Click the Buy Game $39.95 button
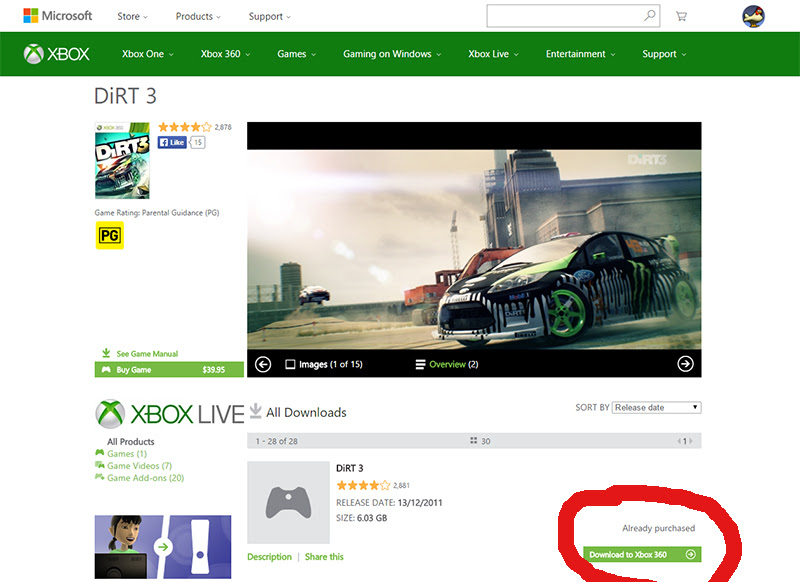The height and width of the screenshot is (582, 800). coord(169,370)
